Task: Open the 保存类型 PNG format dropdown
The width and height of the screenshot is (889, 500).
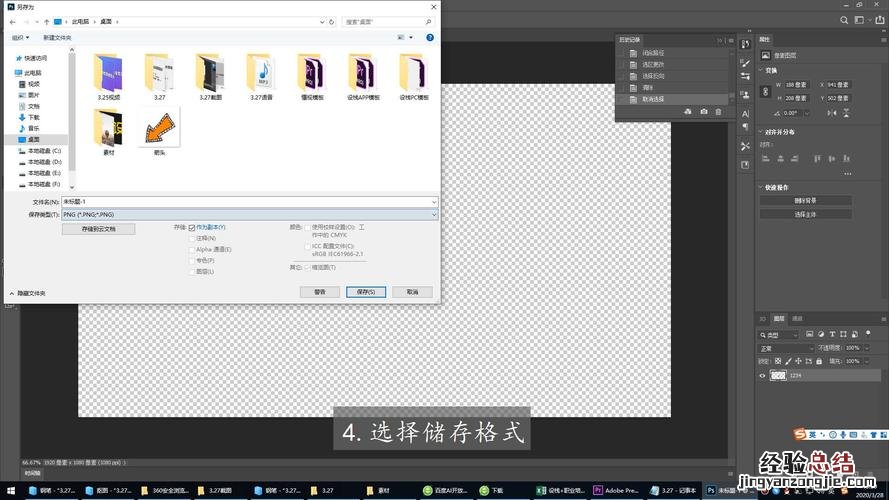Action: pyautogui.click(x=250, y=214)
